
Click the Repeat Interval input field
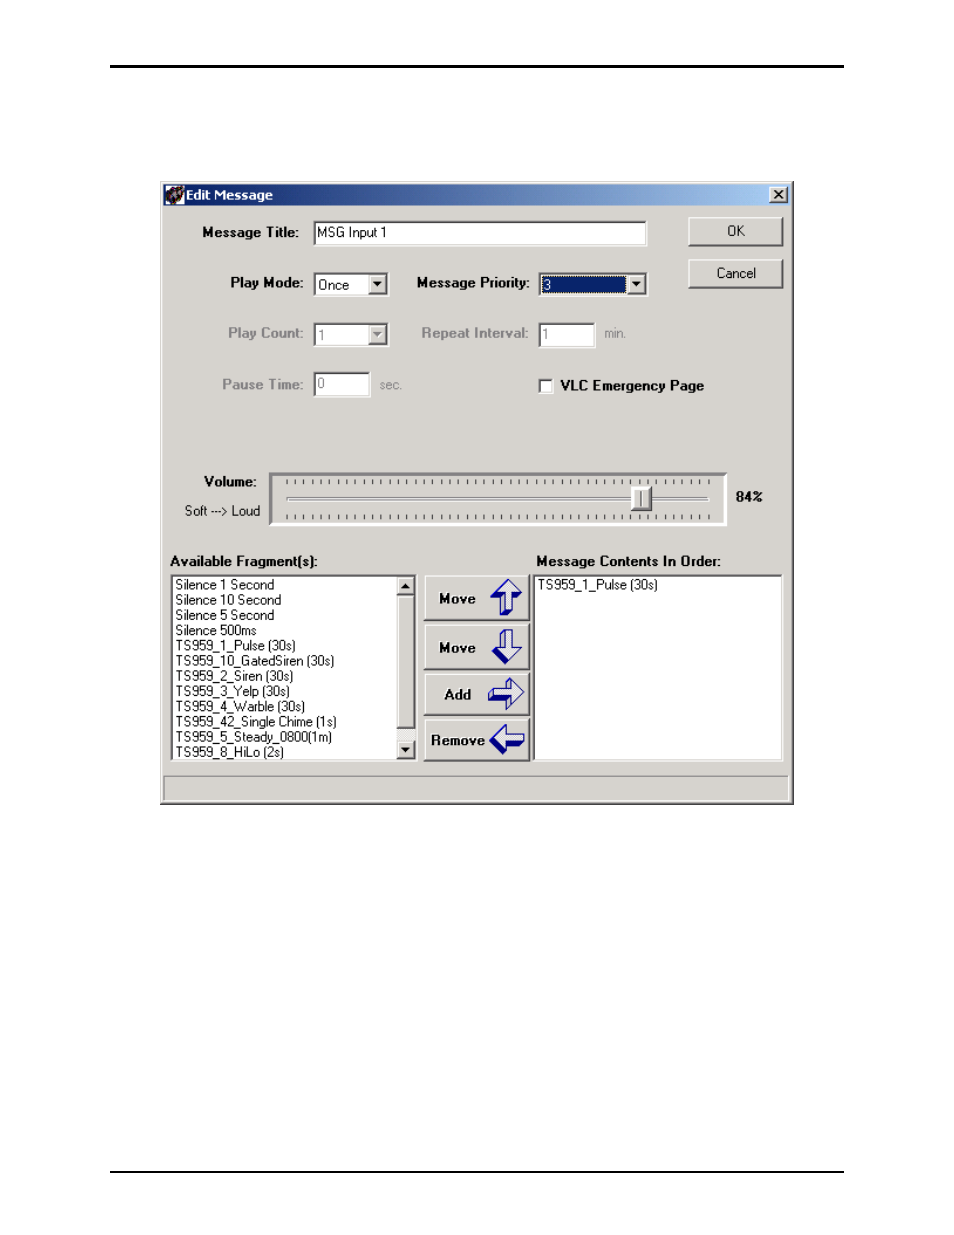(x=567, y=334)
